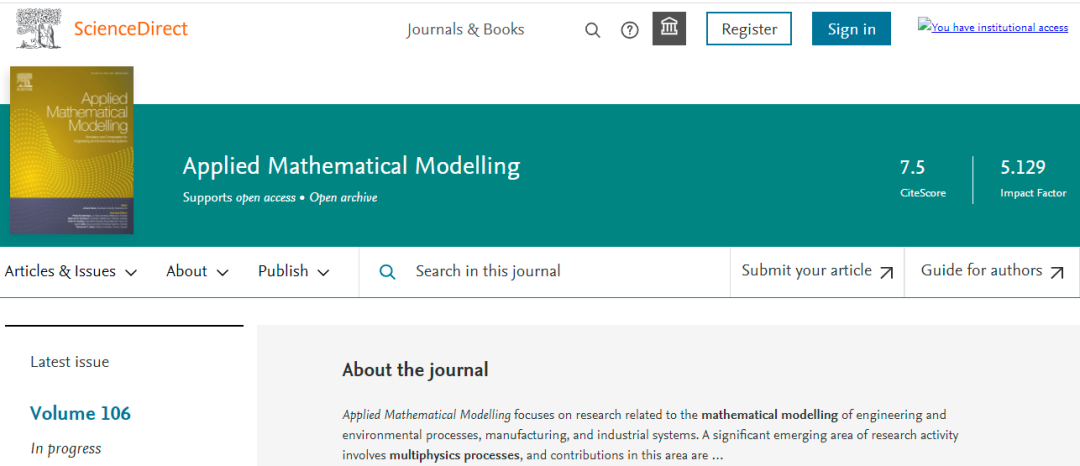1080x466 pixels.
Task: Click into Search in this journal field
Action: point(560,271)
